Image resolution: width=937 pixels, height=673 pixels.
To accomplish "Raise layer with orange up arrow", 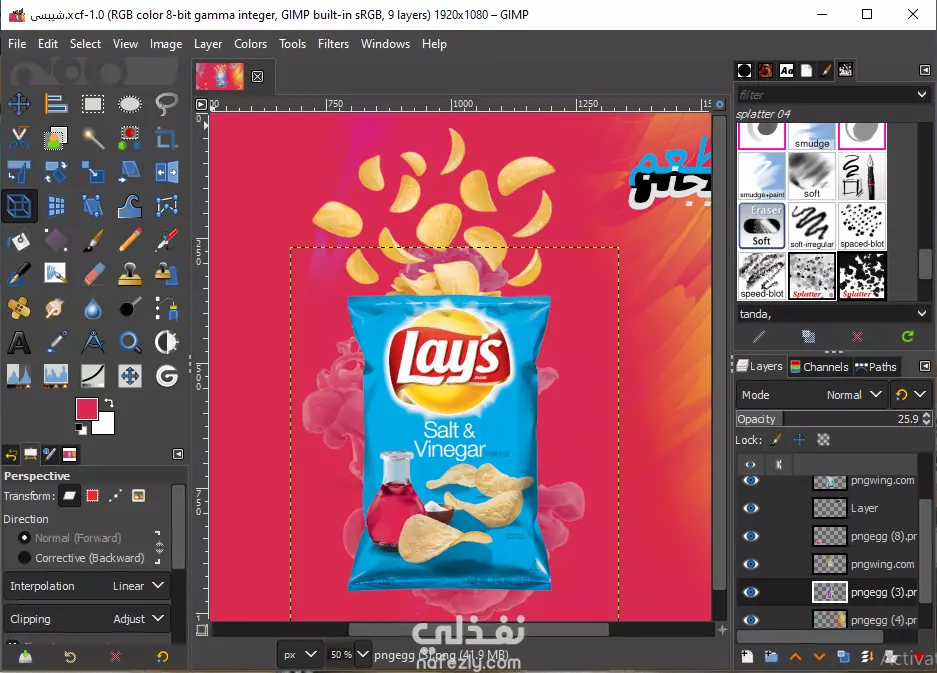I will [795, 657].
